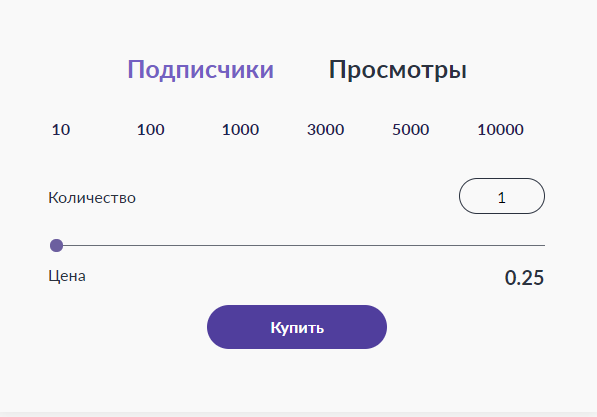Click empty background below Купить button
The height and width of the screenshot is (417, 597).
click(x=297, y=381)
